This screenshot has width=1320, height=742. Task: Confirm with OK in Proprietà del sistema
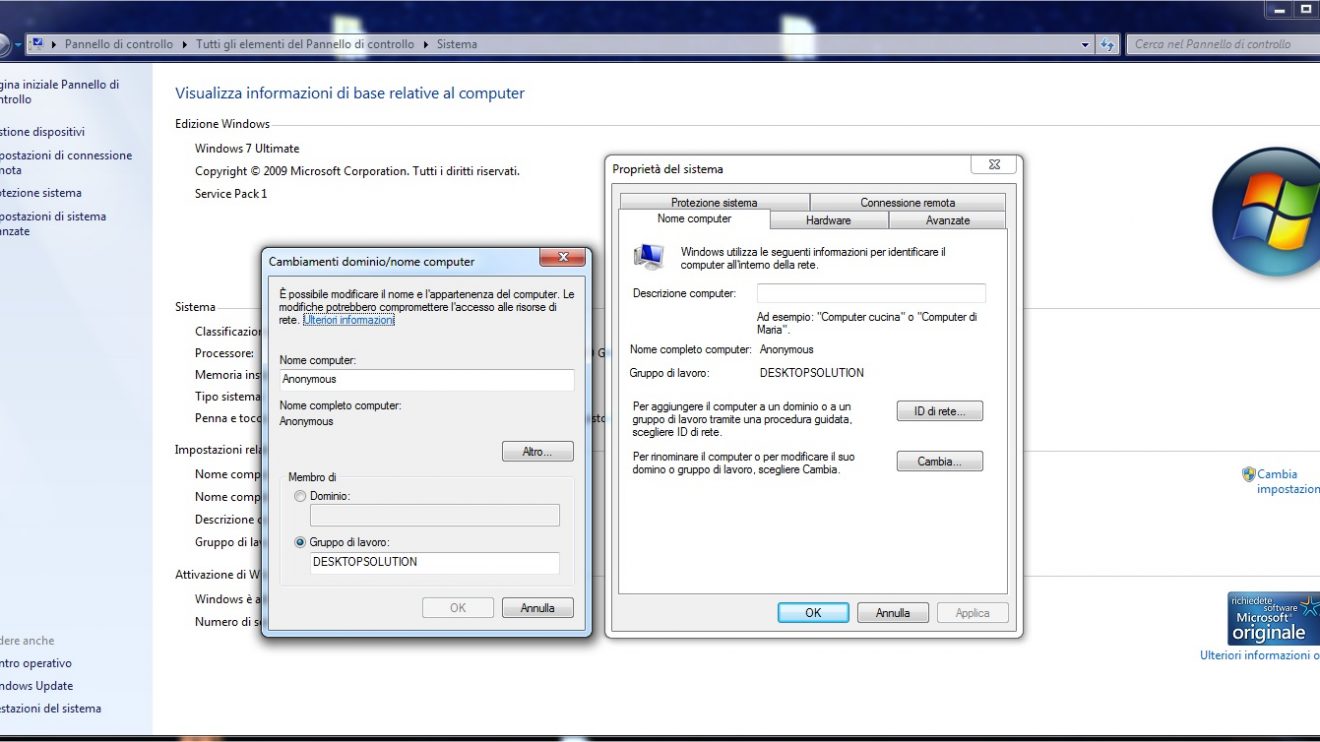coord(813,613)
